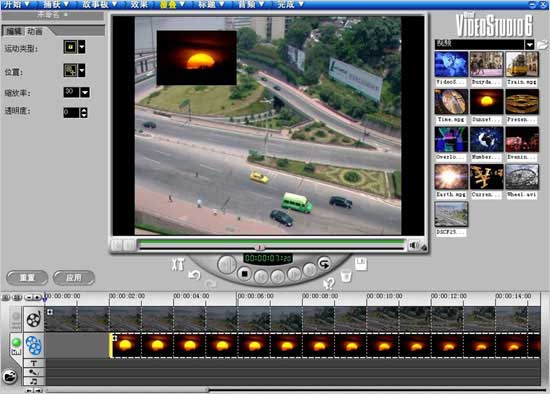The height and width of the screenshot is (394, 550).
Task: Switch to timeline view icon
Action: pyautogui.click(x=17, y=298)
